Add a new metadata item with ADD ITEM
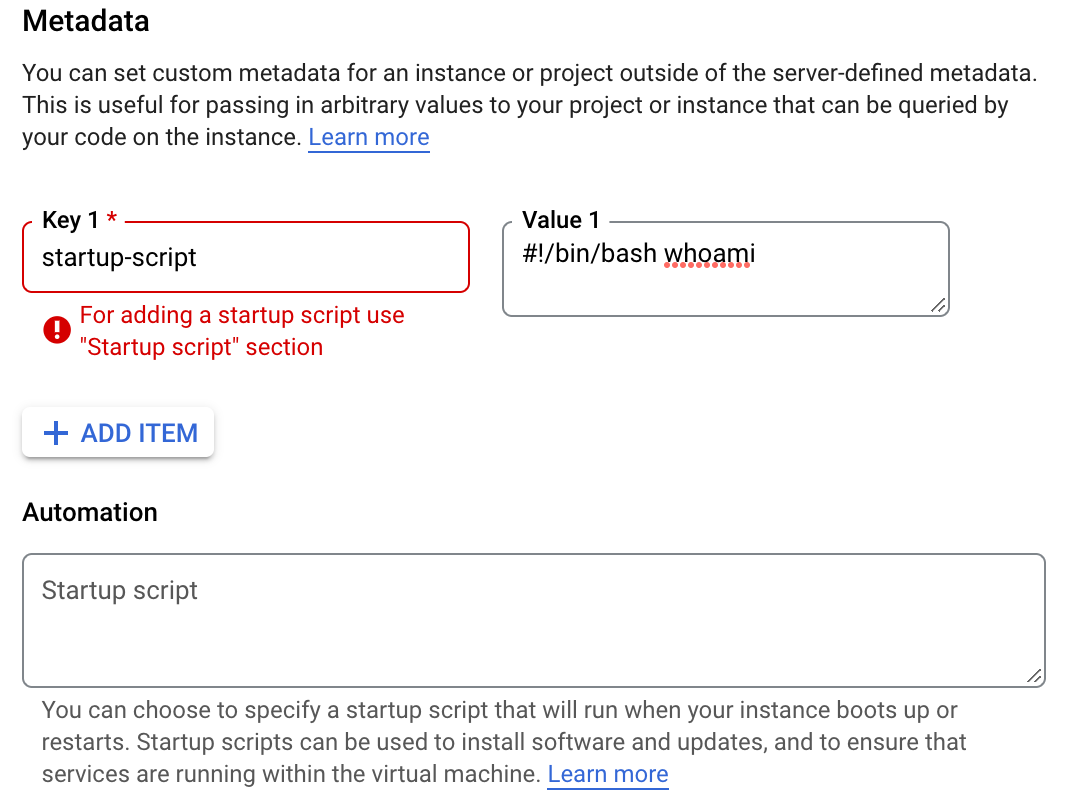The width and height of the screenshot is (1078, 800). (118, 433)
